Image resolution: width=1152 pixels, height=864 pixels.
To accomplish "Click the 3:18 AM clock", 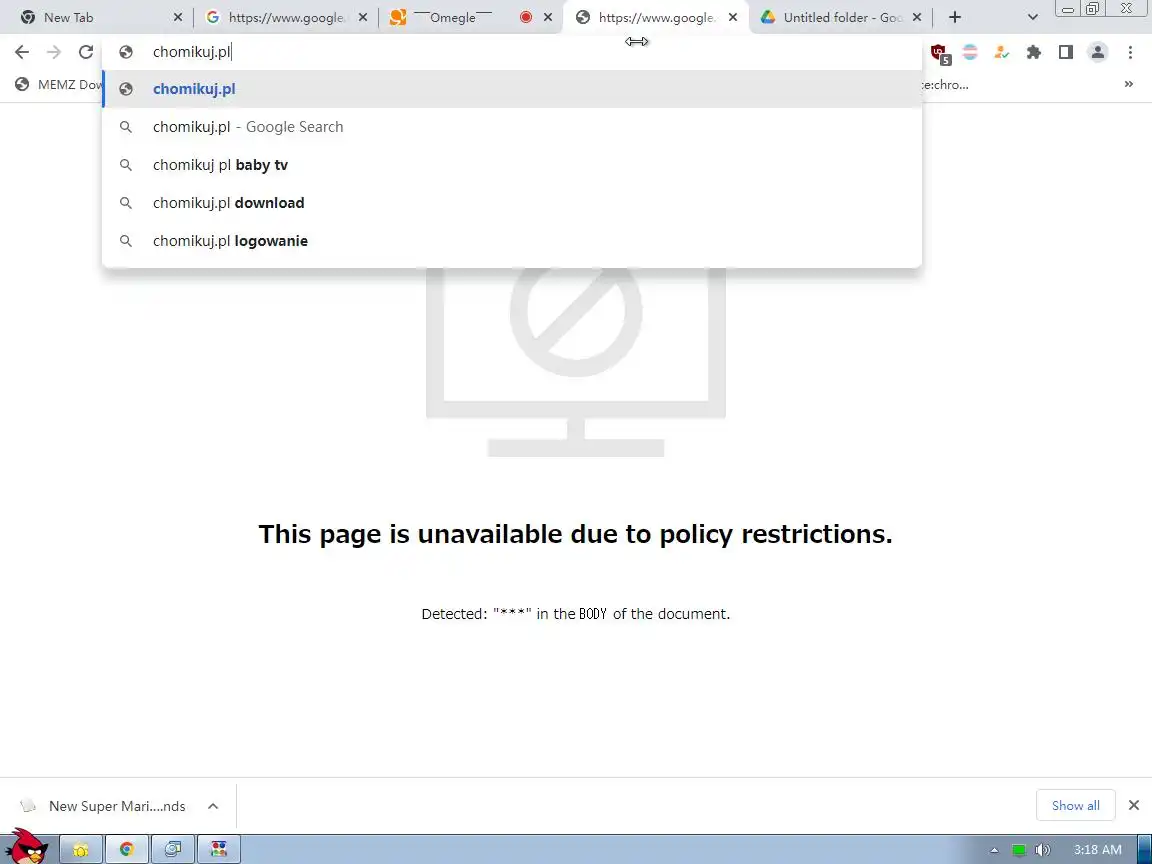I will 1098,850.
